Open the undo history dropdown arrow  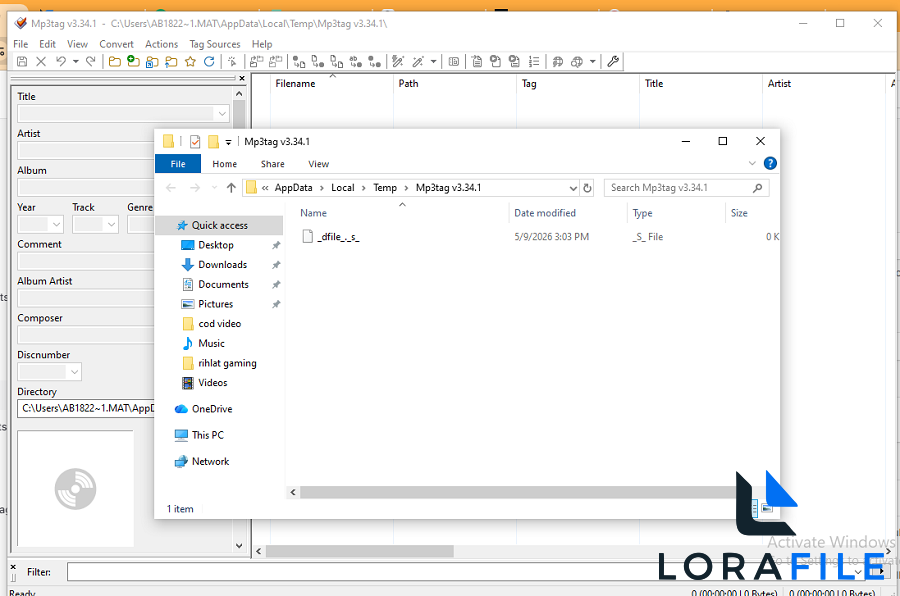pos(75,61)
